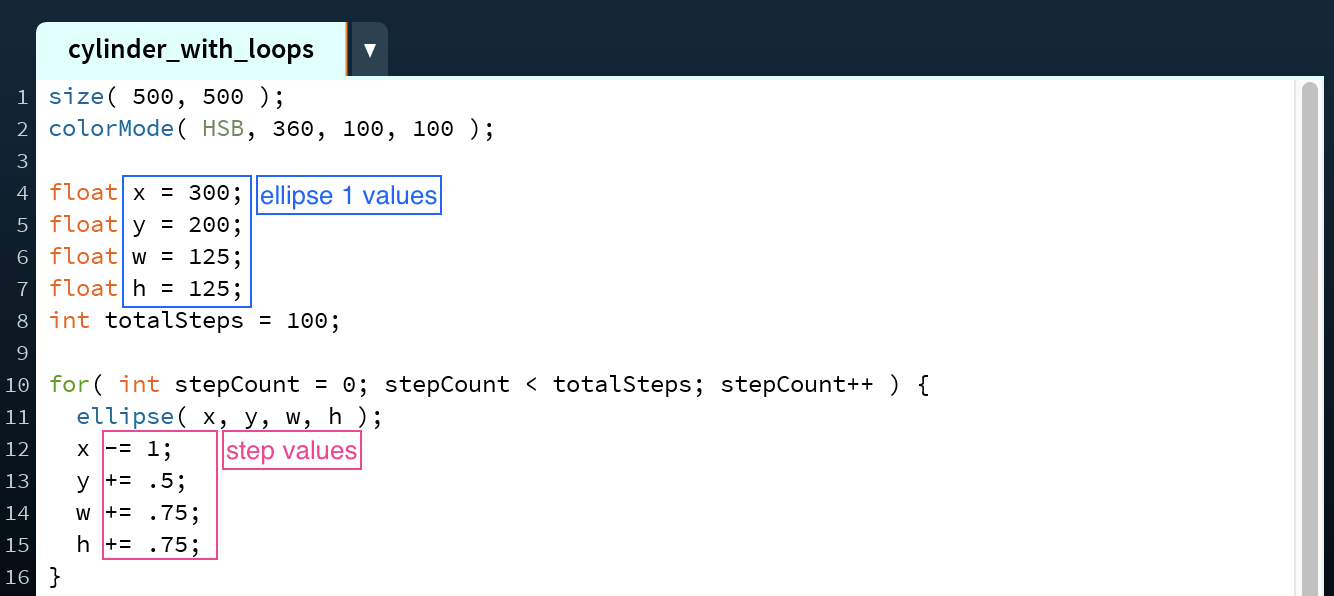Click the 'for' keyword on line 10

click(69, 385)
